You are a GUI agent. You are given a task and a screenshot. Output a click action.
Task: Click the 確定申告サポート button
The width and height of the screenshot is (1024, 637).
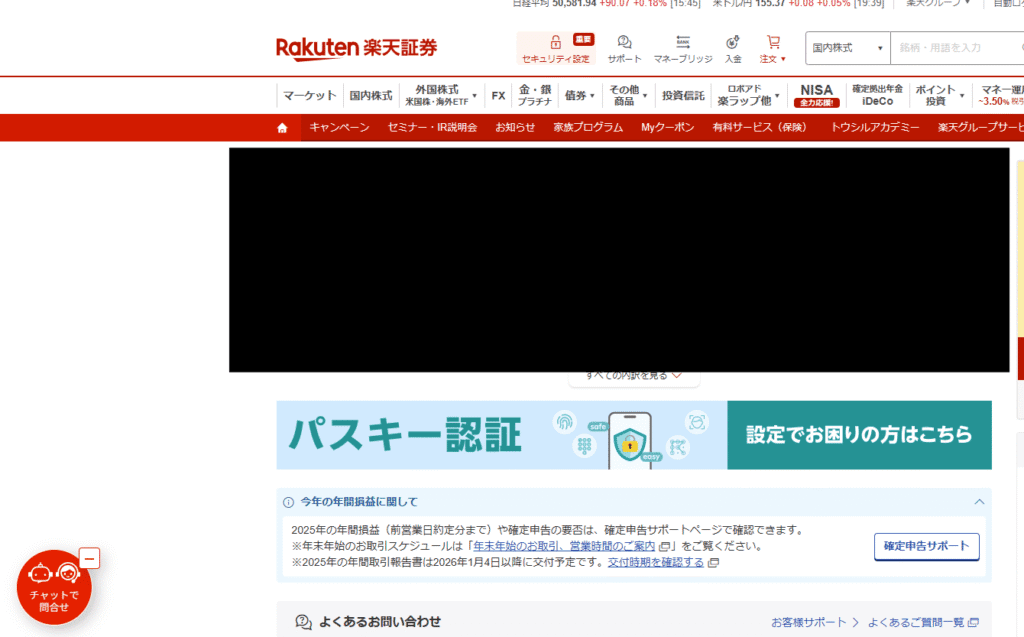click(x=926, y=547)
